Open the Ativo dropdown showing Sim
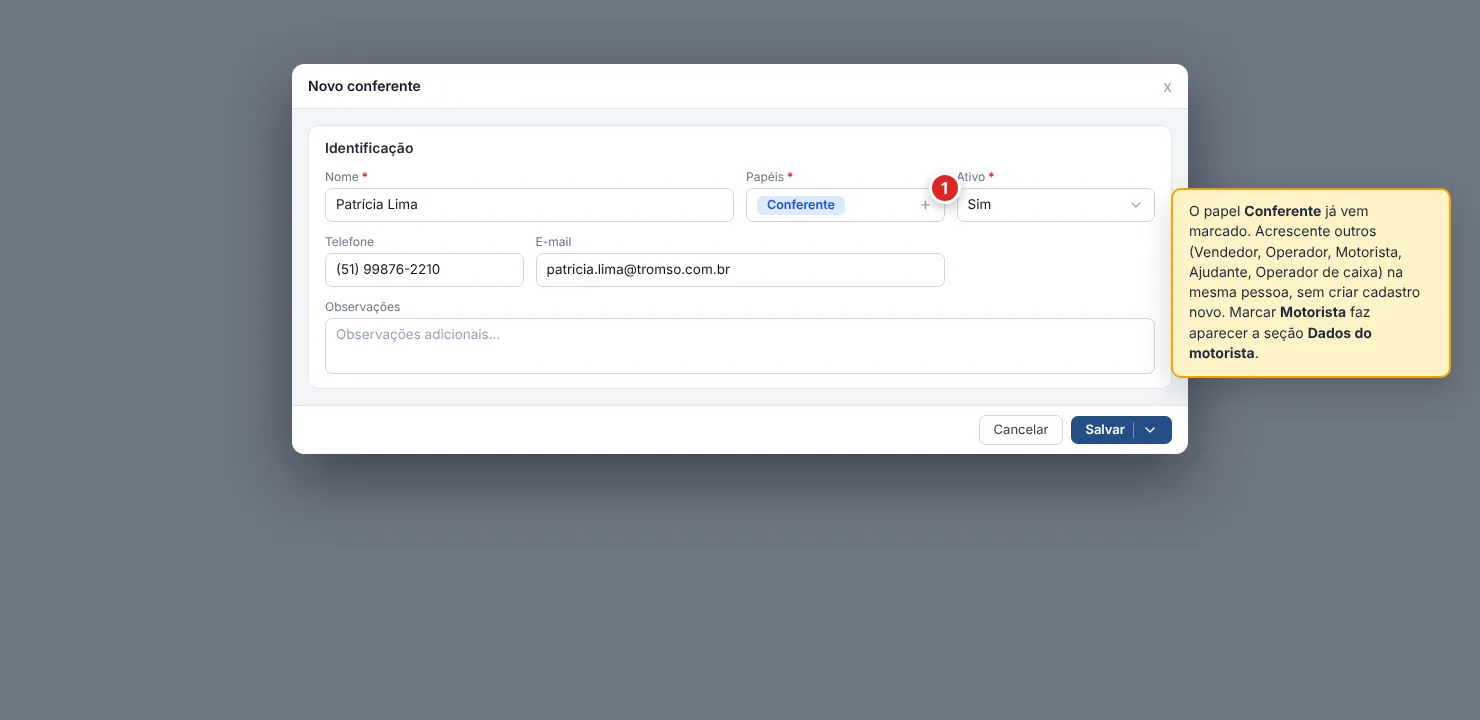 [x=1056, y=205]
